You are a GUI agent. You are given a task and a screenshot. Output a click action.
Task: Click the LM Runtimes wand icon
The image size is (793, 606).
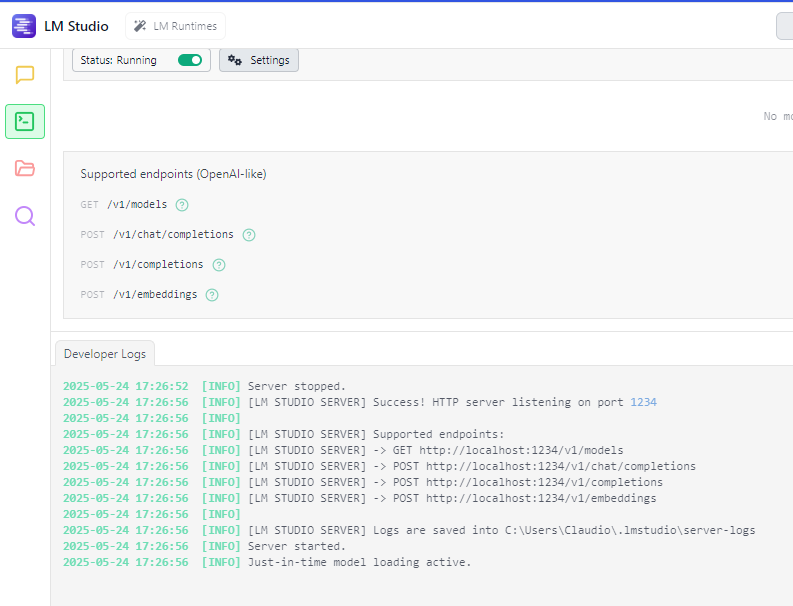tap(140, 26)
